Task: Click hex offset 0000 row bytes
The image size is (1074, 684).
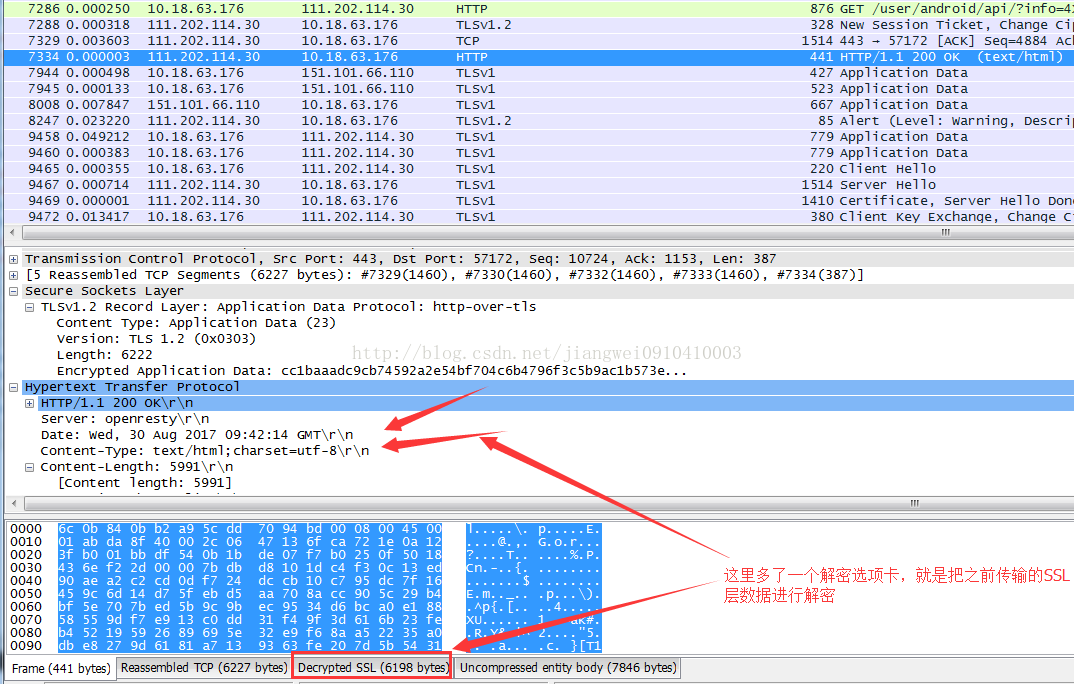Action: coord(250,529)
